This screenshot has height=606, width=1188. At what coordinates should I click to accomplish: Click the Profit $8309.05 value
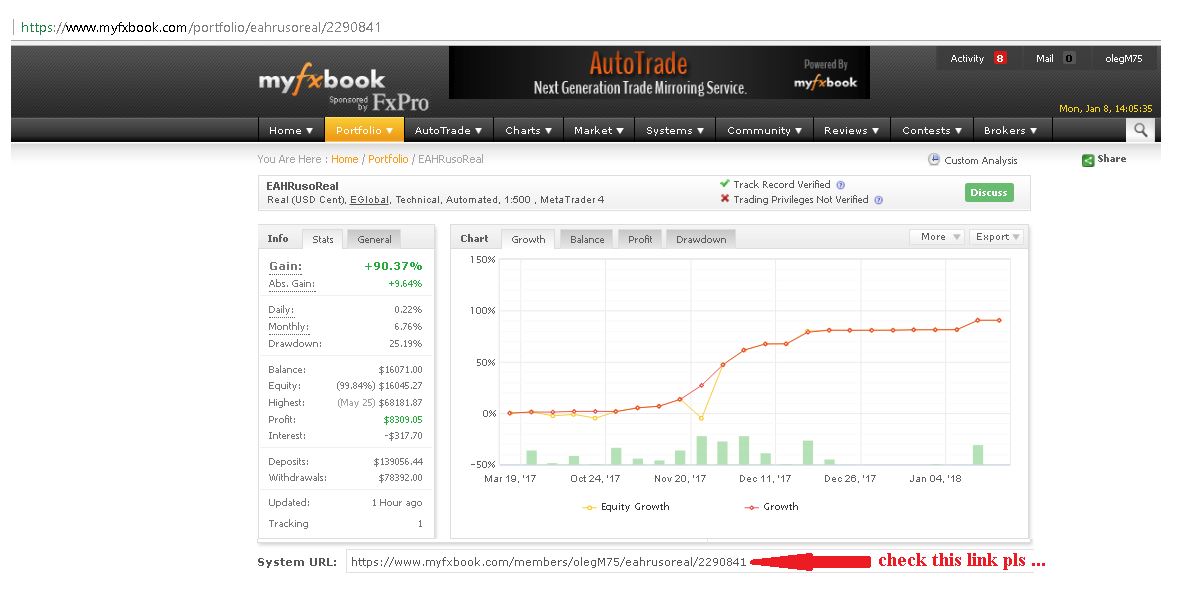(x=403, y=420)
